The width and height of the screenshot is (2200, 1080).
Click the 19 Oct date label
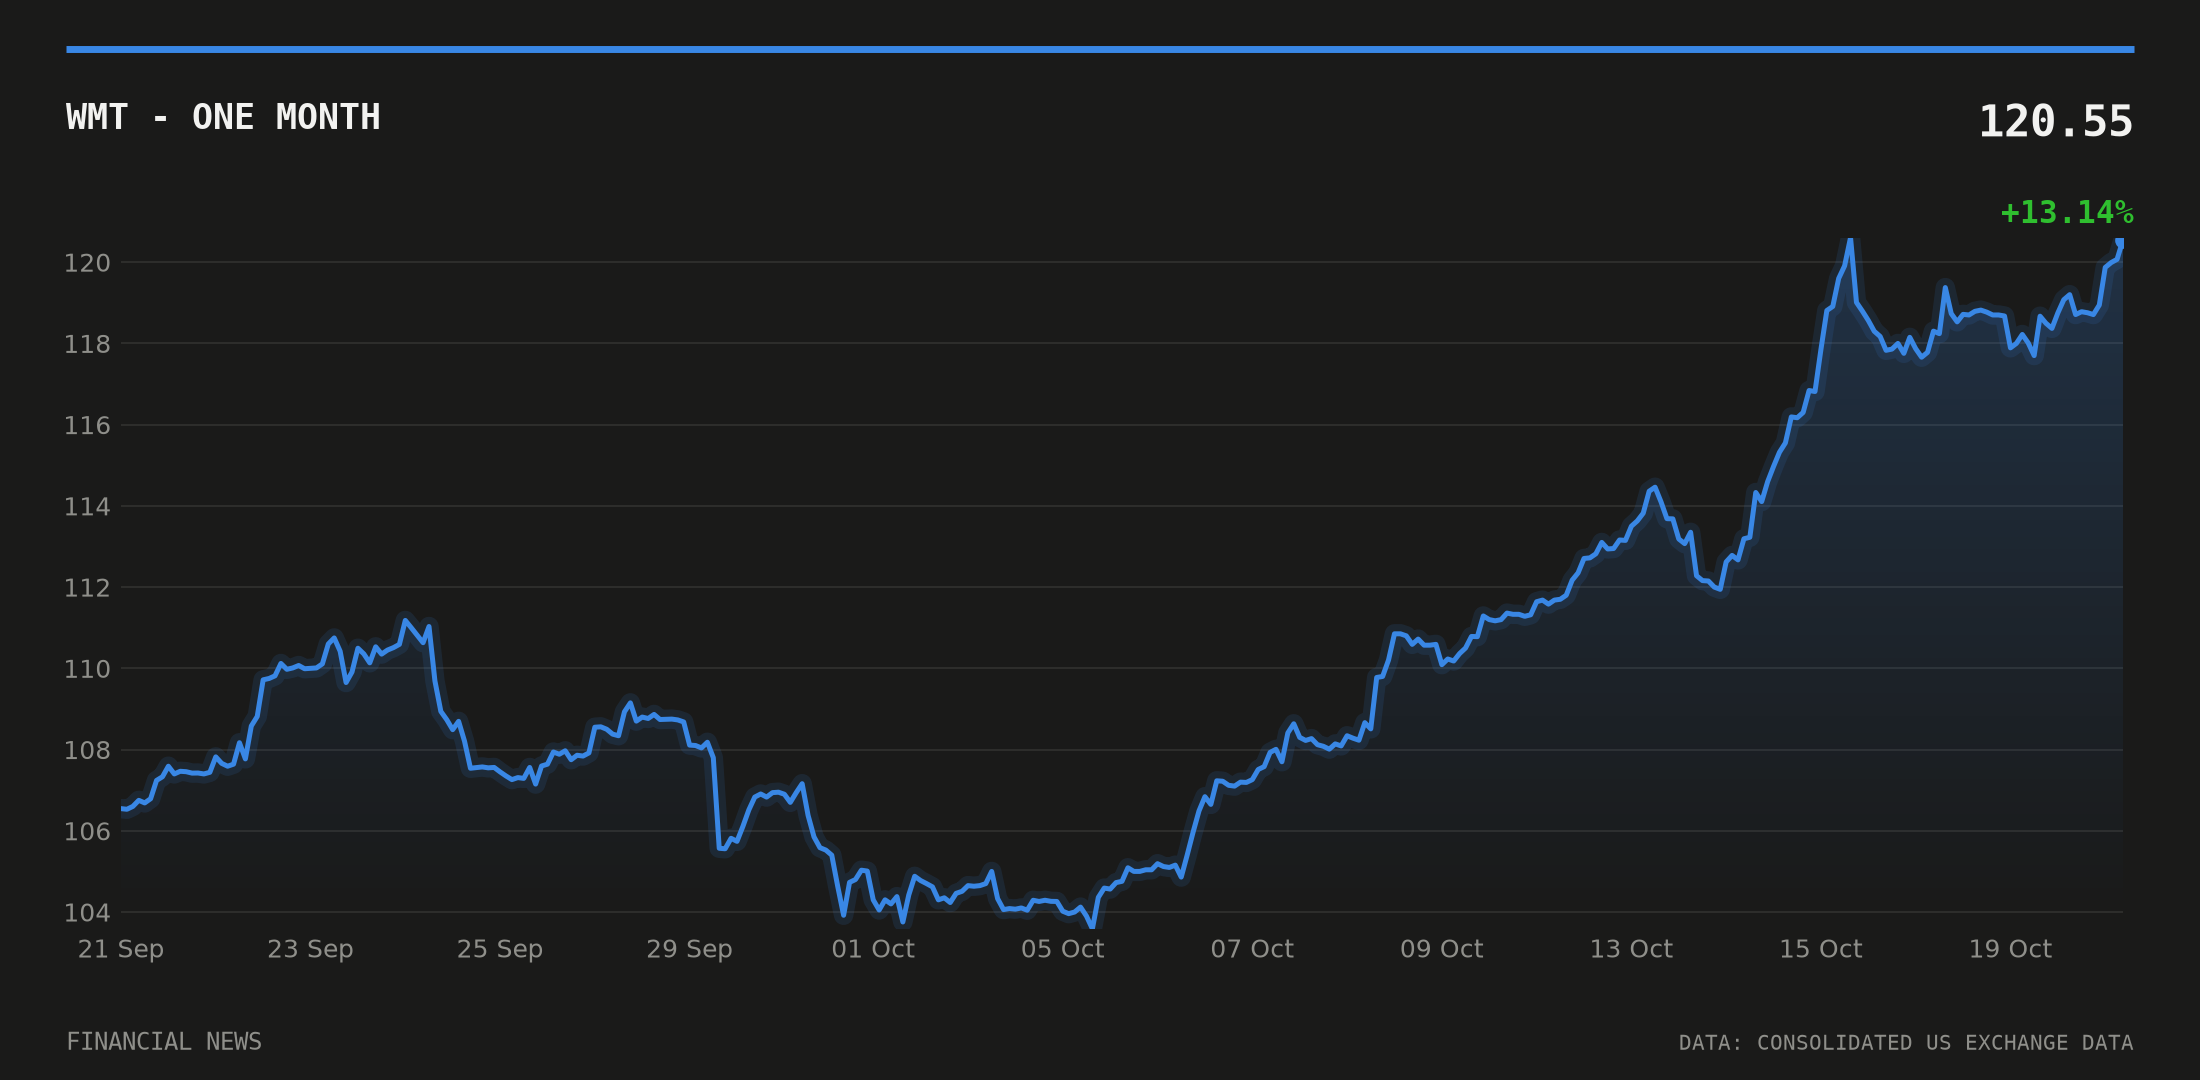2010,949
